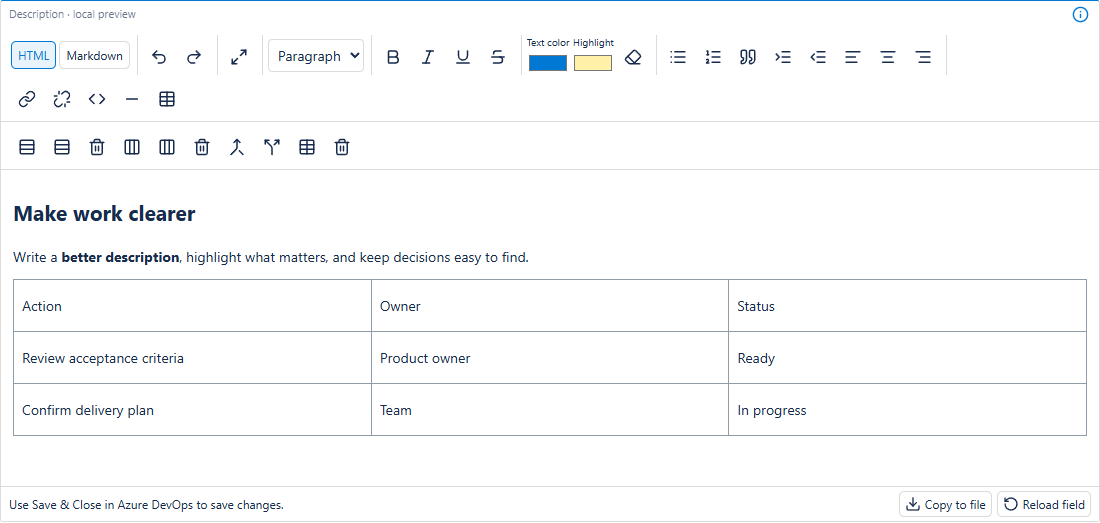Click the trash icon right after the column icons

202,147
